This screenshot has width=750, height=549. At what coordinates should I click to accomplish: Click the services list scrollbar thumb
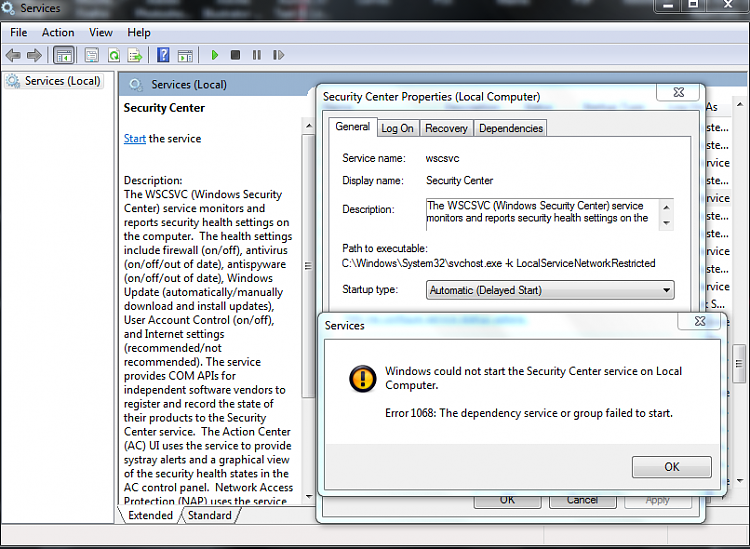coord(739,363)
